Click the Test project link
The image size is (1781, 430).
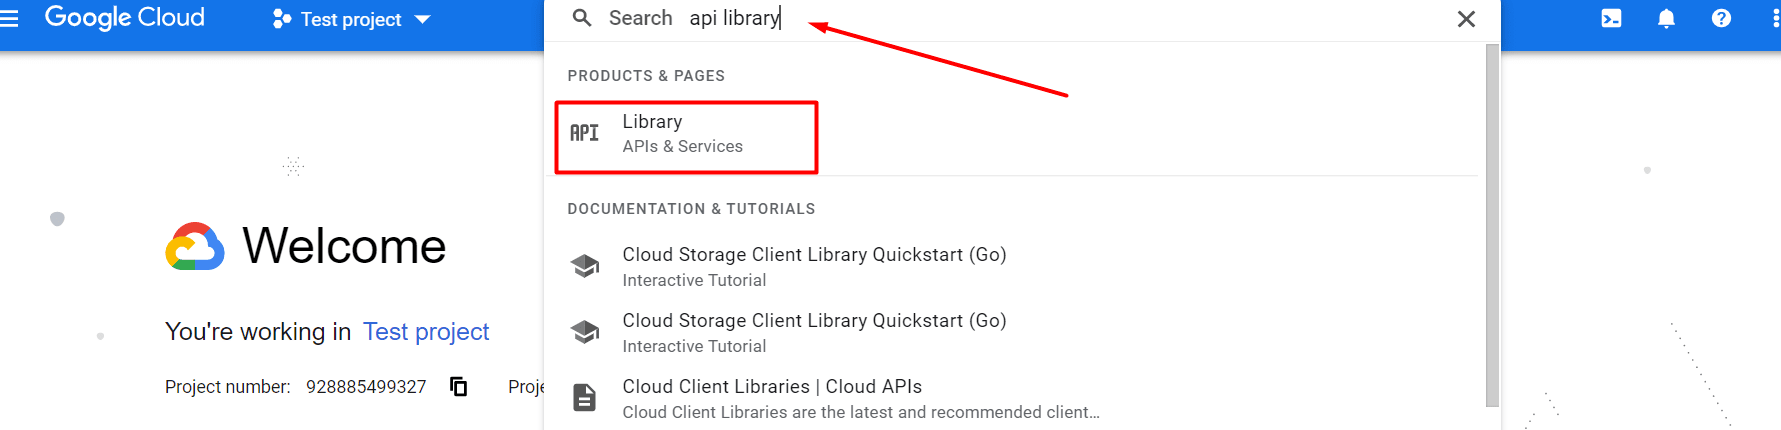(x=426, y=332)
